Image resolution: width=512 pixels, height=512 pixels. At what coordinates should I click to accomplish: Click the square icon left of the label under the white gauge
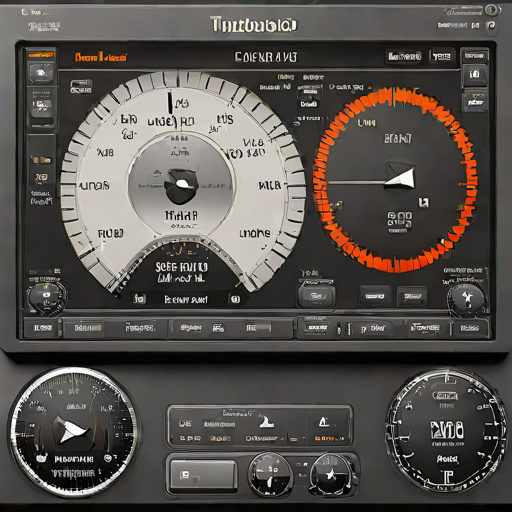[139, 298]
